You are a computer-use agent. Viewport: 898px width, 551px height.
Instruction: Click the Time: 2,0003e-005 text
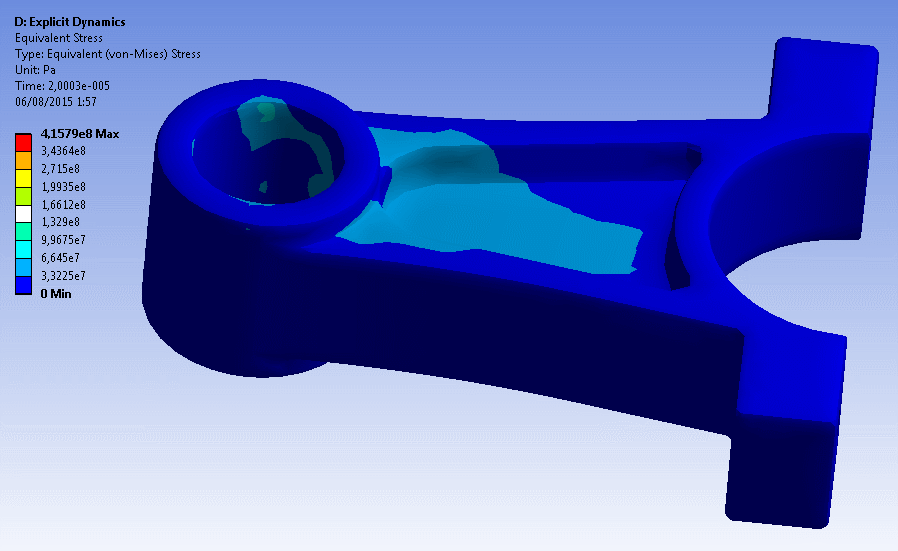pyautogui.click(x=62, y=86)
